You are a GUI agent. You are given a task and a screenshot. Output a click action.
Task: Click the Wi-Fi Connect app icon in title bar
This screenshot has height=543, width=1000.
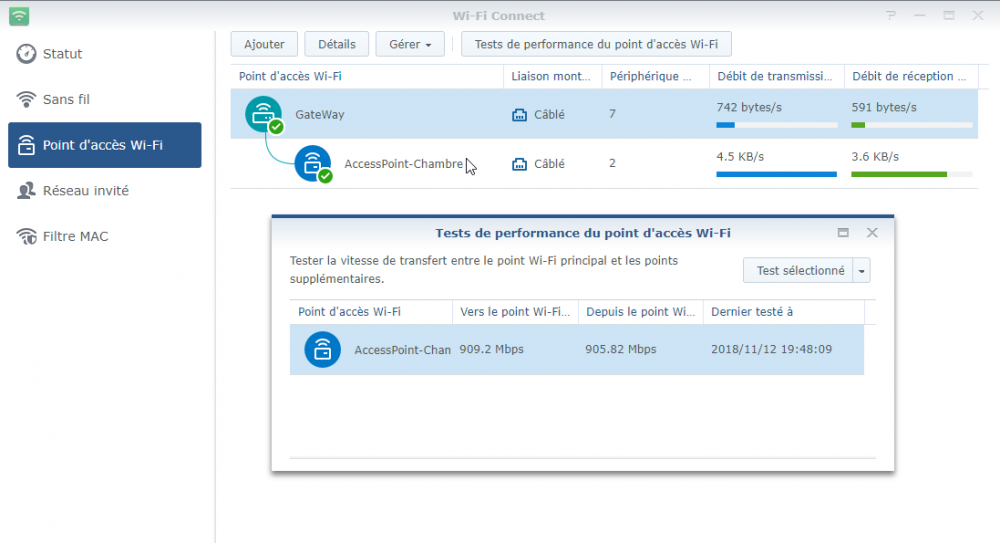[19, 15]
